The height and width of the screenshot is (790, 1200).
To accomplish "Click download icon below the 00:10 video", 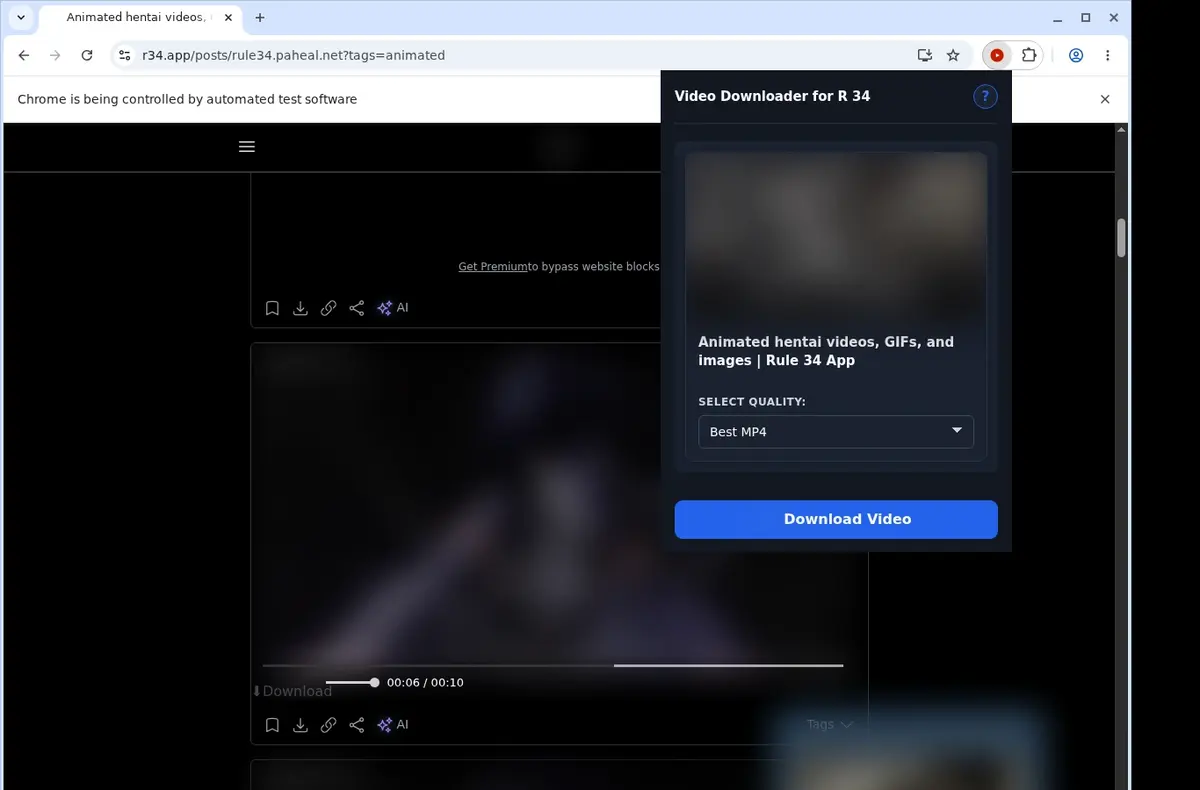I will 300,725.
